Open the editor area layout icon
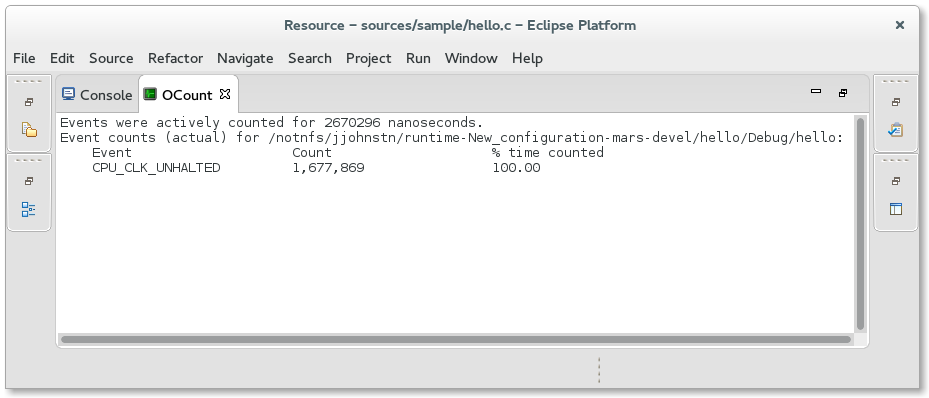The width and height of the screenshot is (929, 398). (x=896, y=209)
